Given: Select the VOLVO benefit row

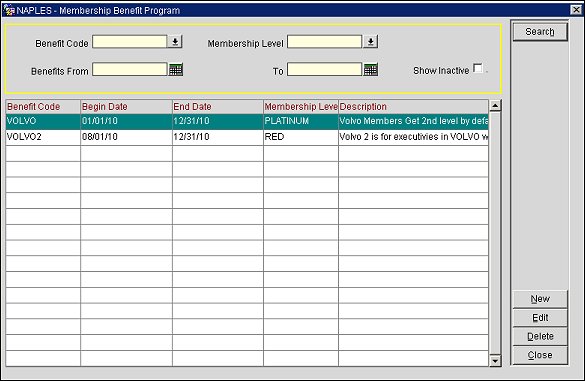Looking at the screenshot, I should point(247,121).
